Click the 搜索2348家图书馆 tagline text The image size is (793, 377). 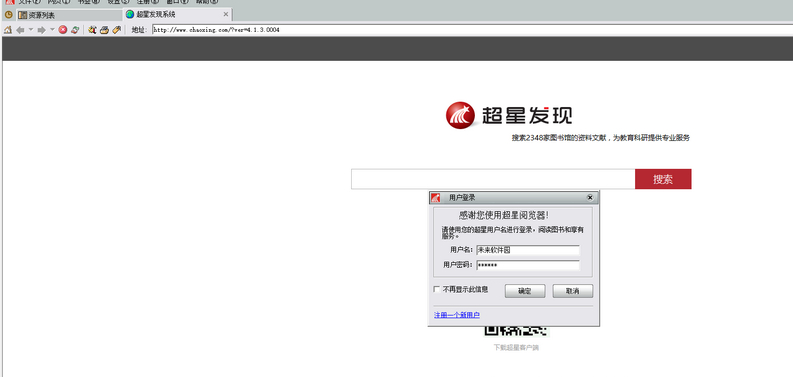(x=601, y=138)
